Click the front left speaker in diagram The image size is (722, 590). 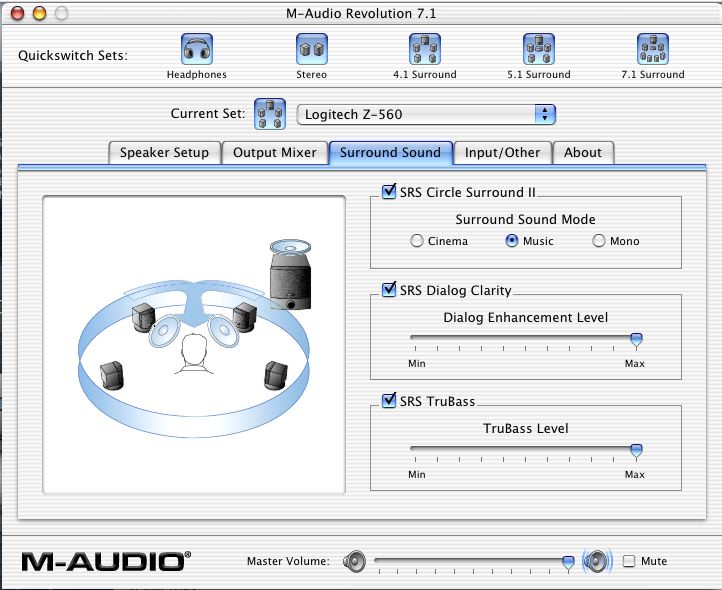pos(143,317)
